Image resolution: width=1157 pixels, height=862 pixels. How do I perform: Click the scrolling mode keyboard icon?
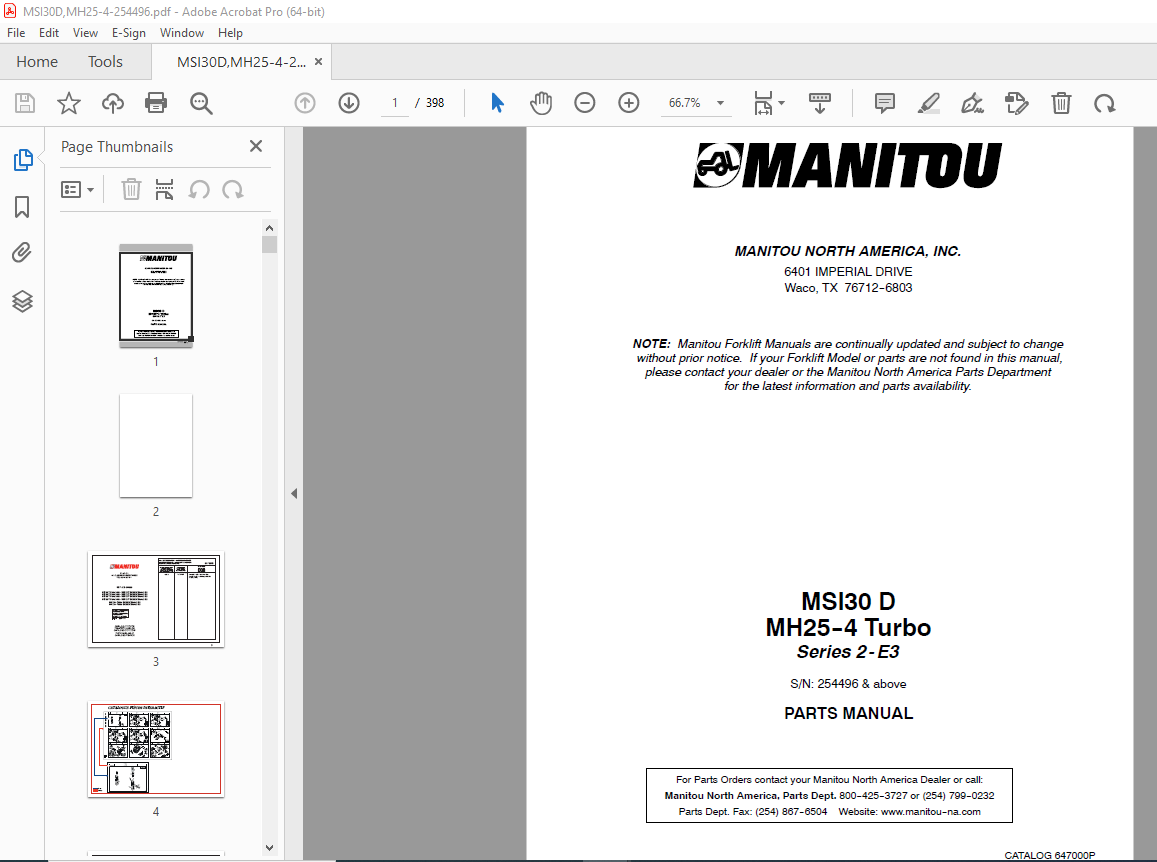point(820,103)
